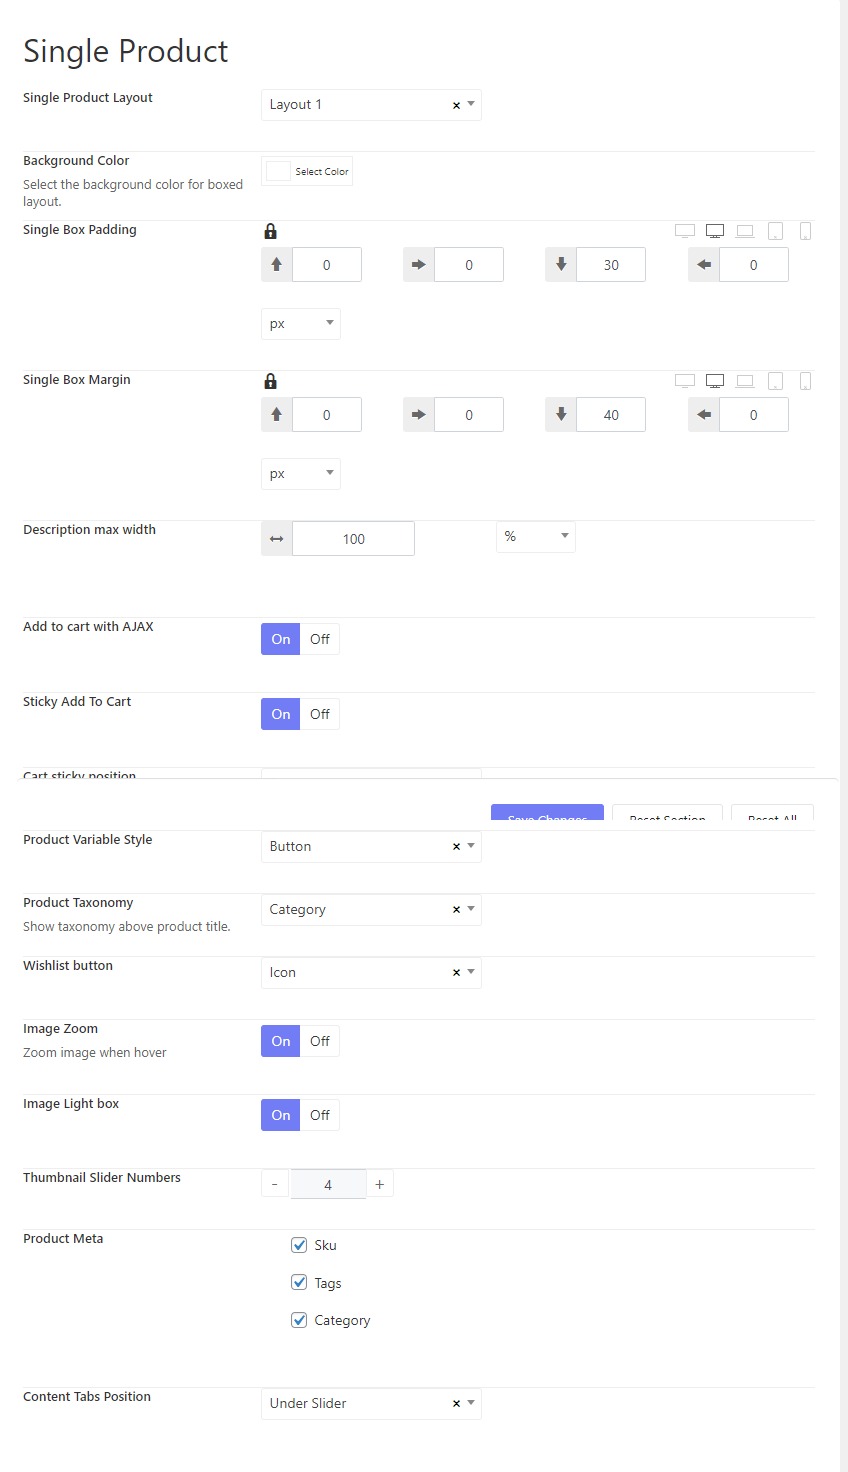This screenshot has width=848, height=1472.
Task: Open the Product Variable Style dropdown
Action: [x=371, y=847]
